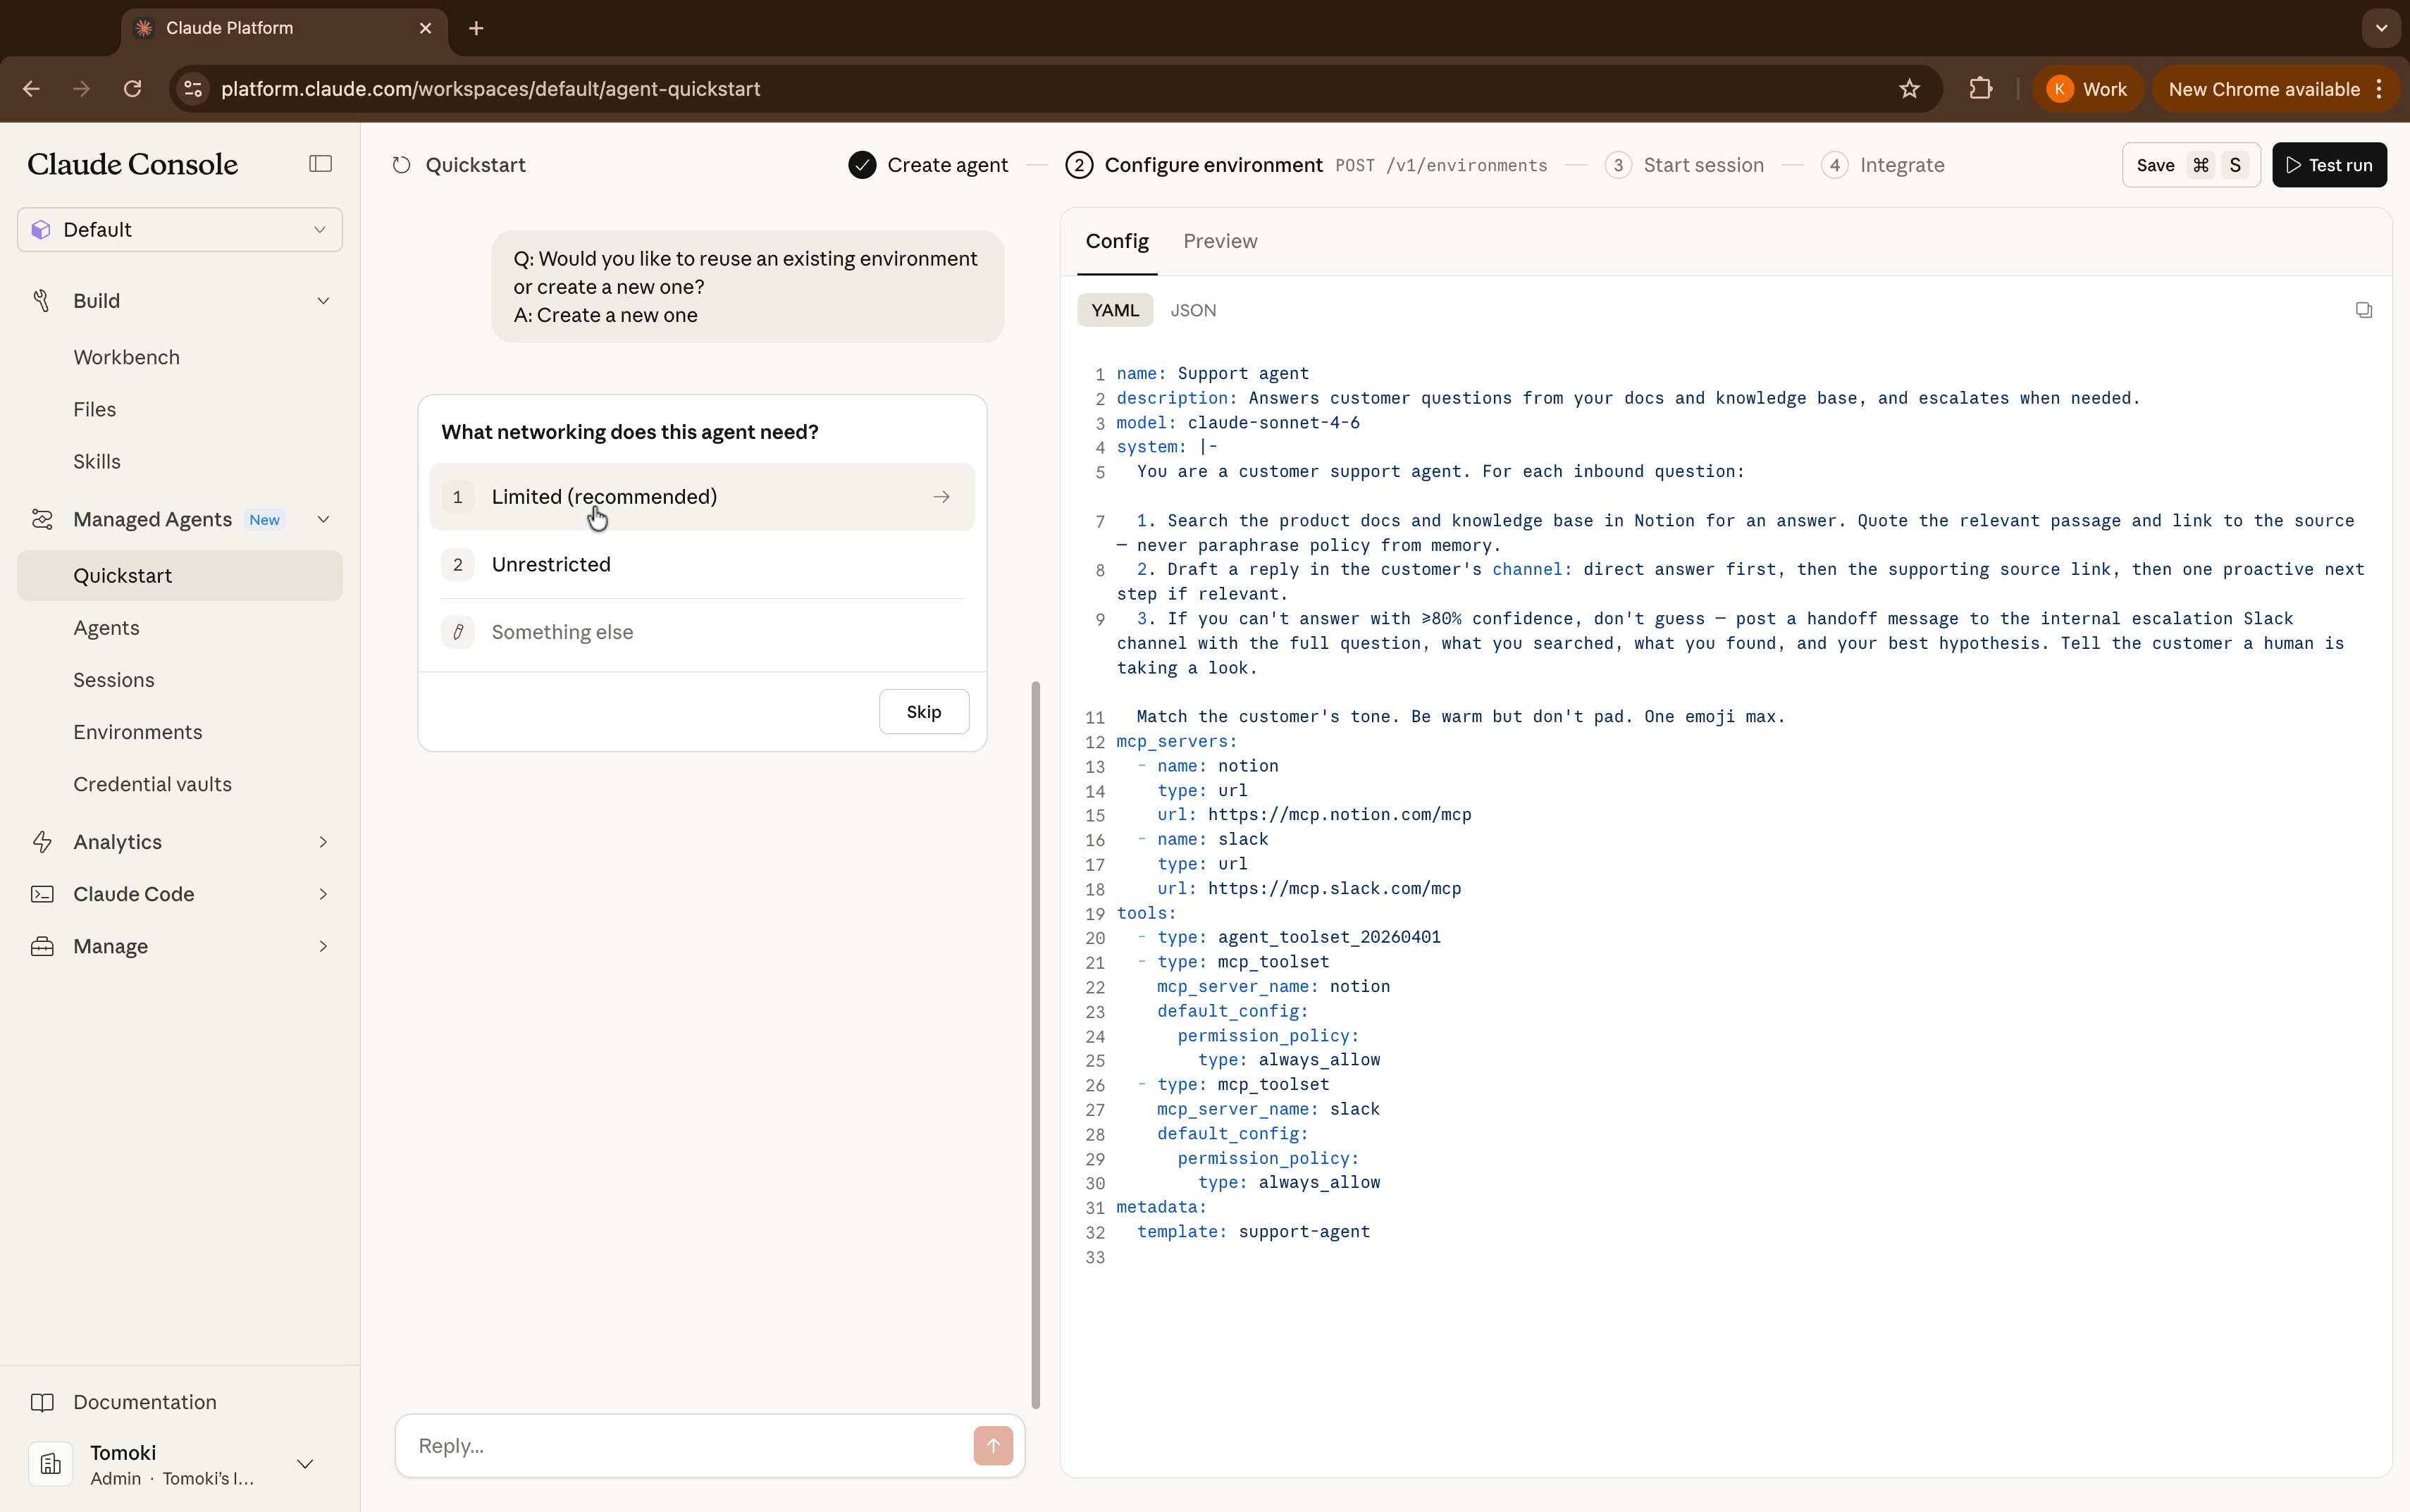Expand the Claude Code section
This screenshot has width=2410, height=1512.
[180, 894]
